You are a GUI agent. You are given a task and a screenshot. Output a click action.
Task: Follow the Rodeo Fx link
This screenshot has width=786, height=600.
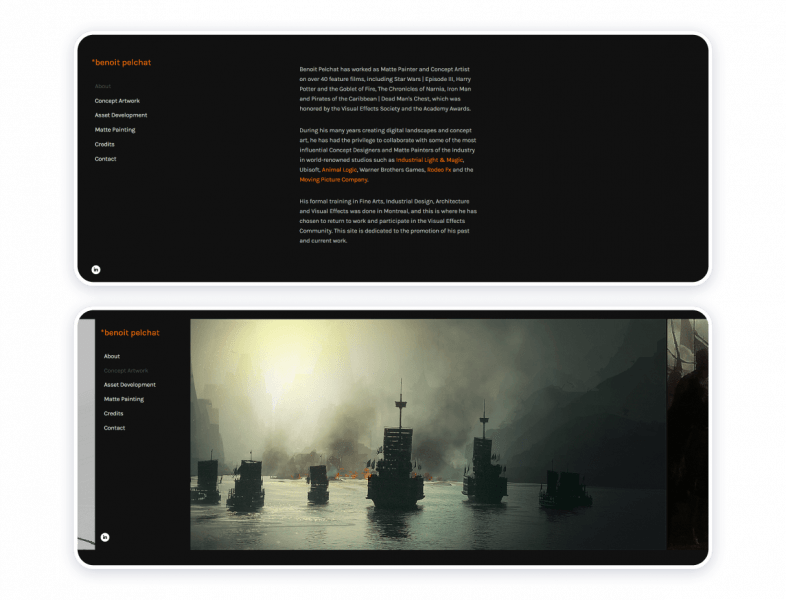(x=439, y=170)
